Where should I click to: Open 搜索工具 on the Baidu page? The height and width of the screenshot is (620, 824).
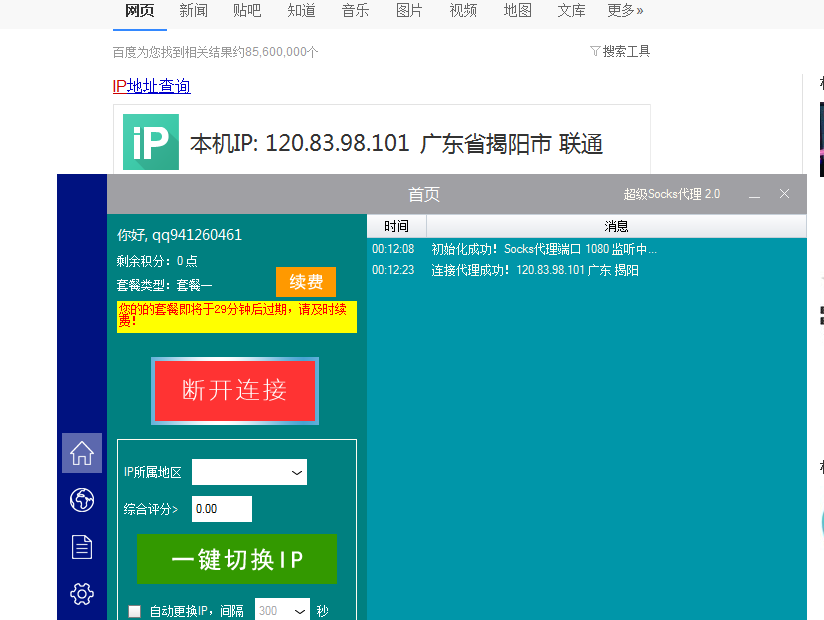tap(626, 51)
